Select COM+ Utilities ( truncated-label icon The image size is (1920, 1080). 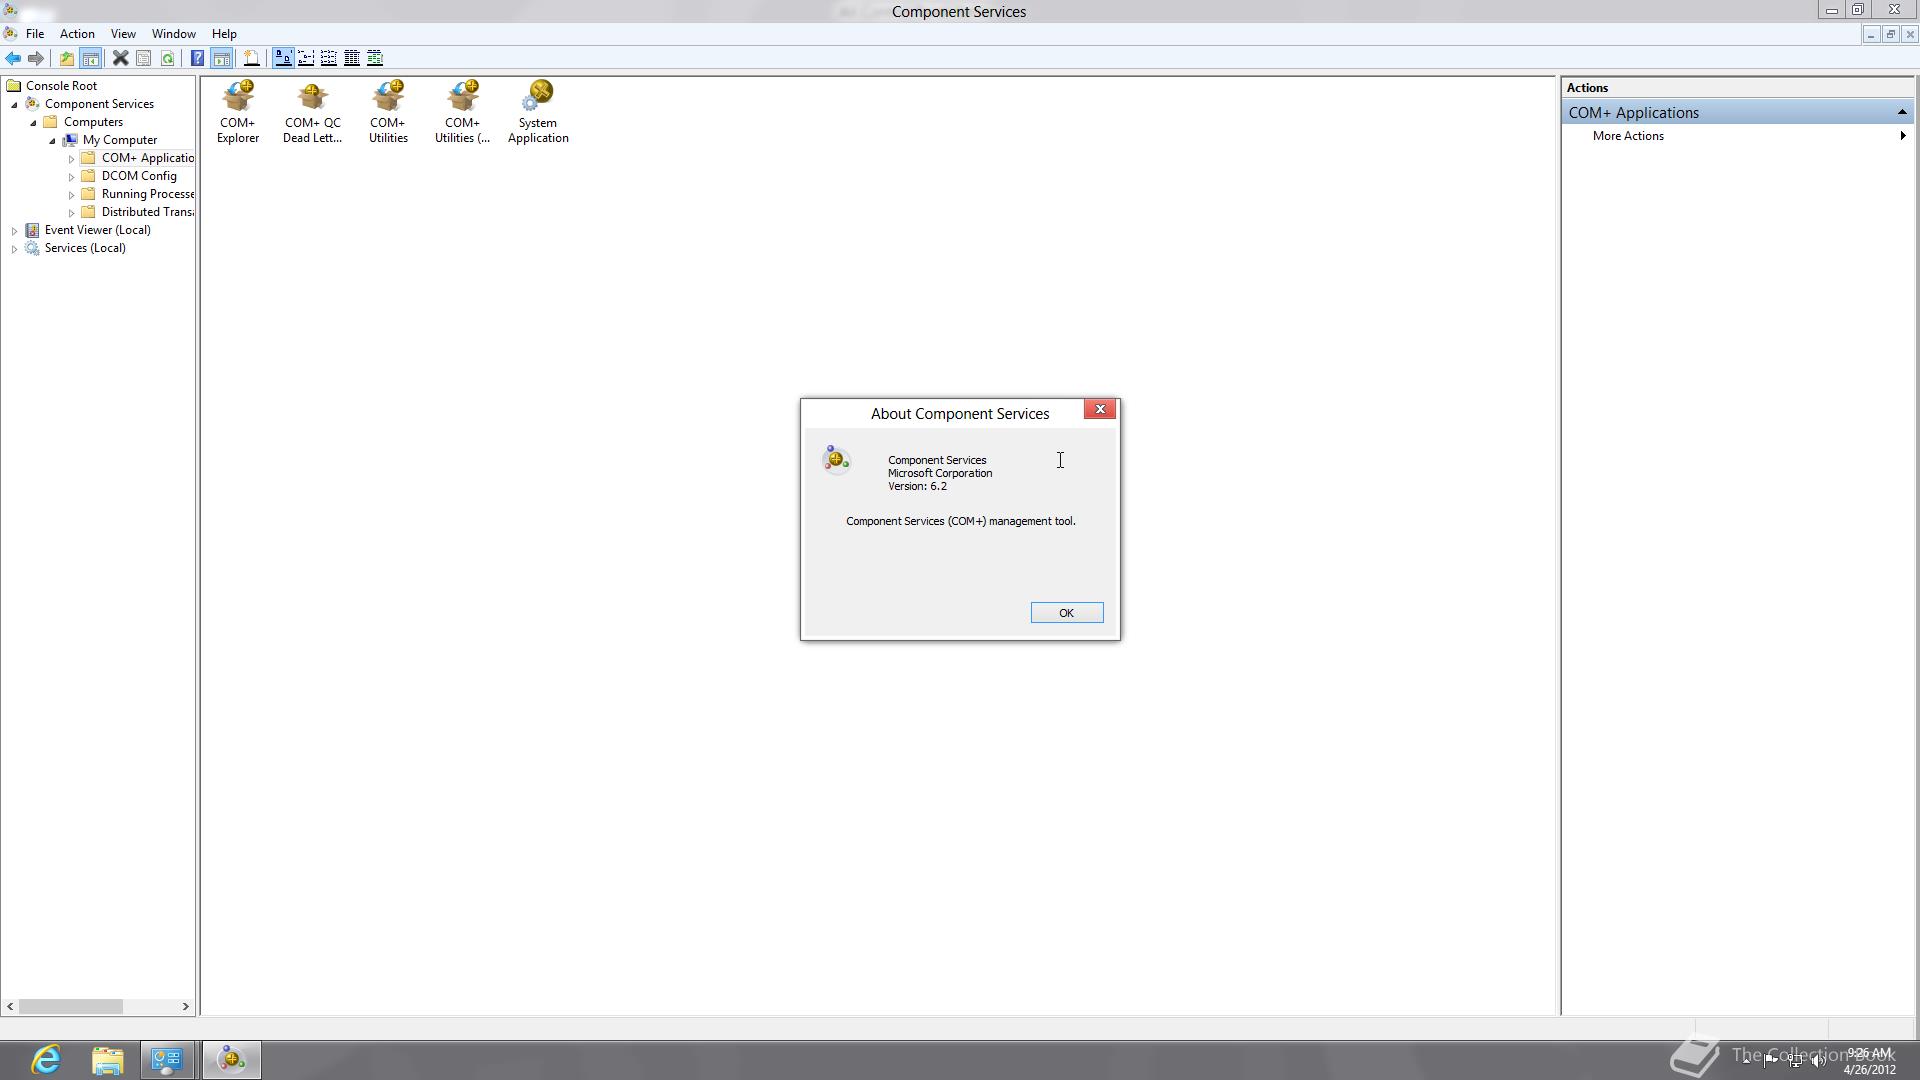coord(462,112)
